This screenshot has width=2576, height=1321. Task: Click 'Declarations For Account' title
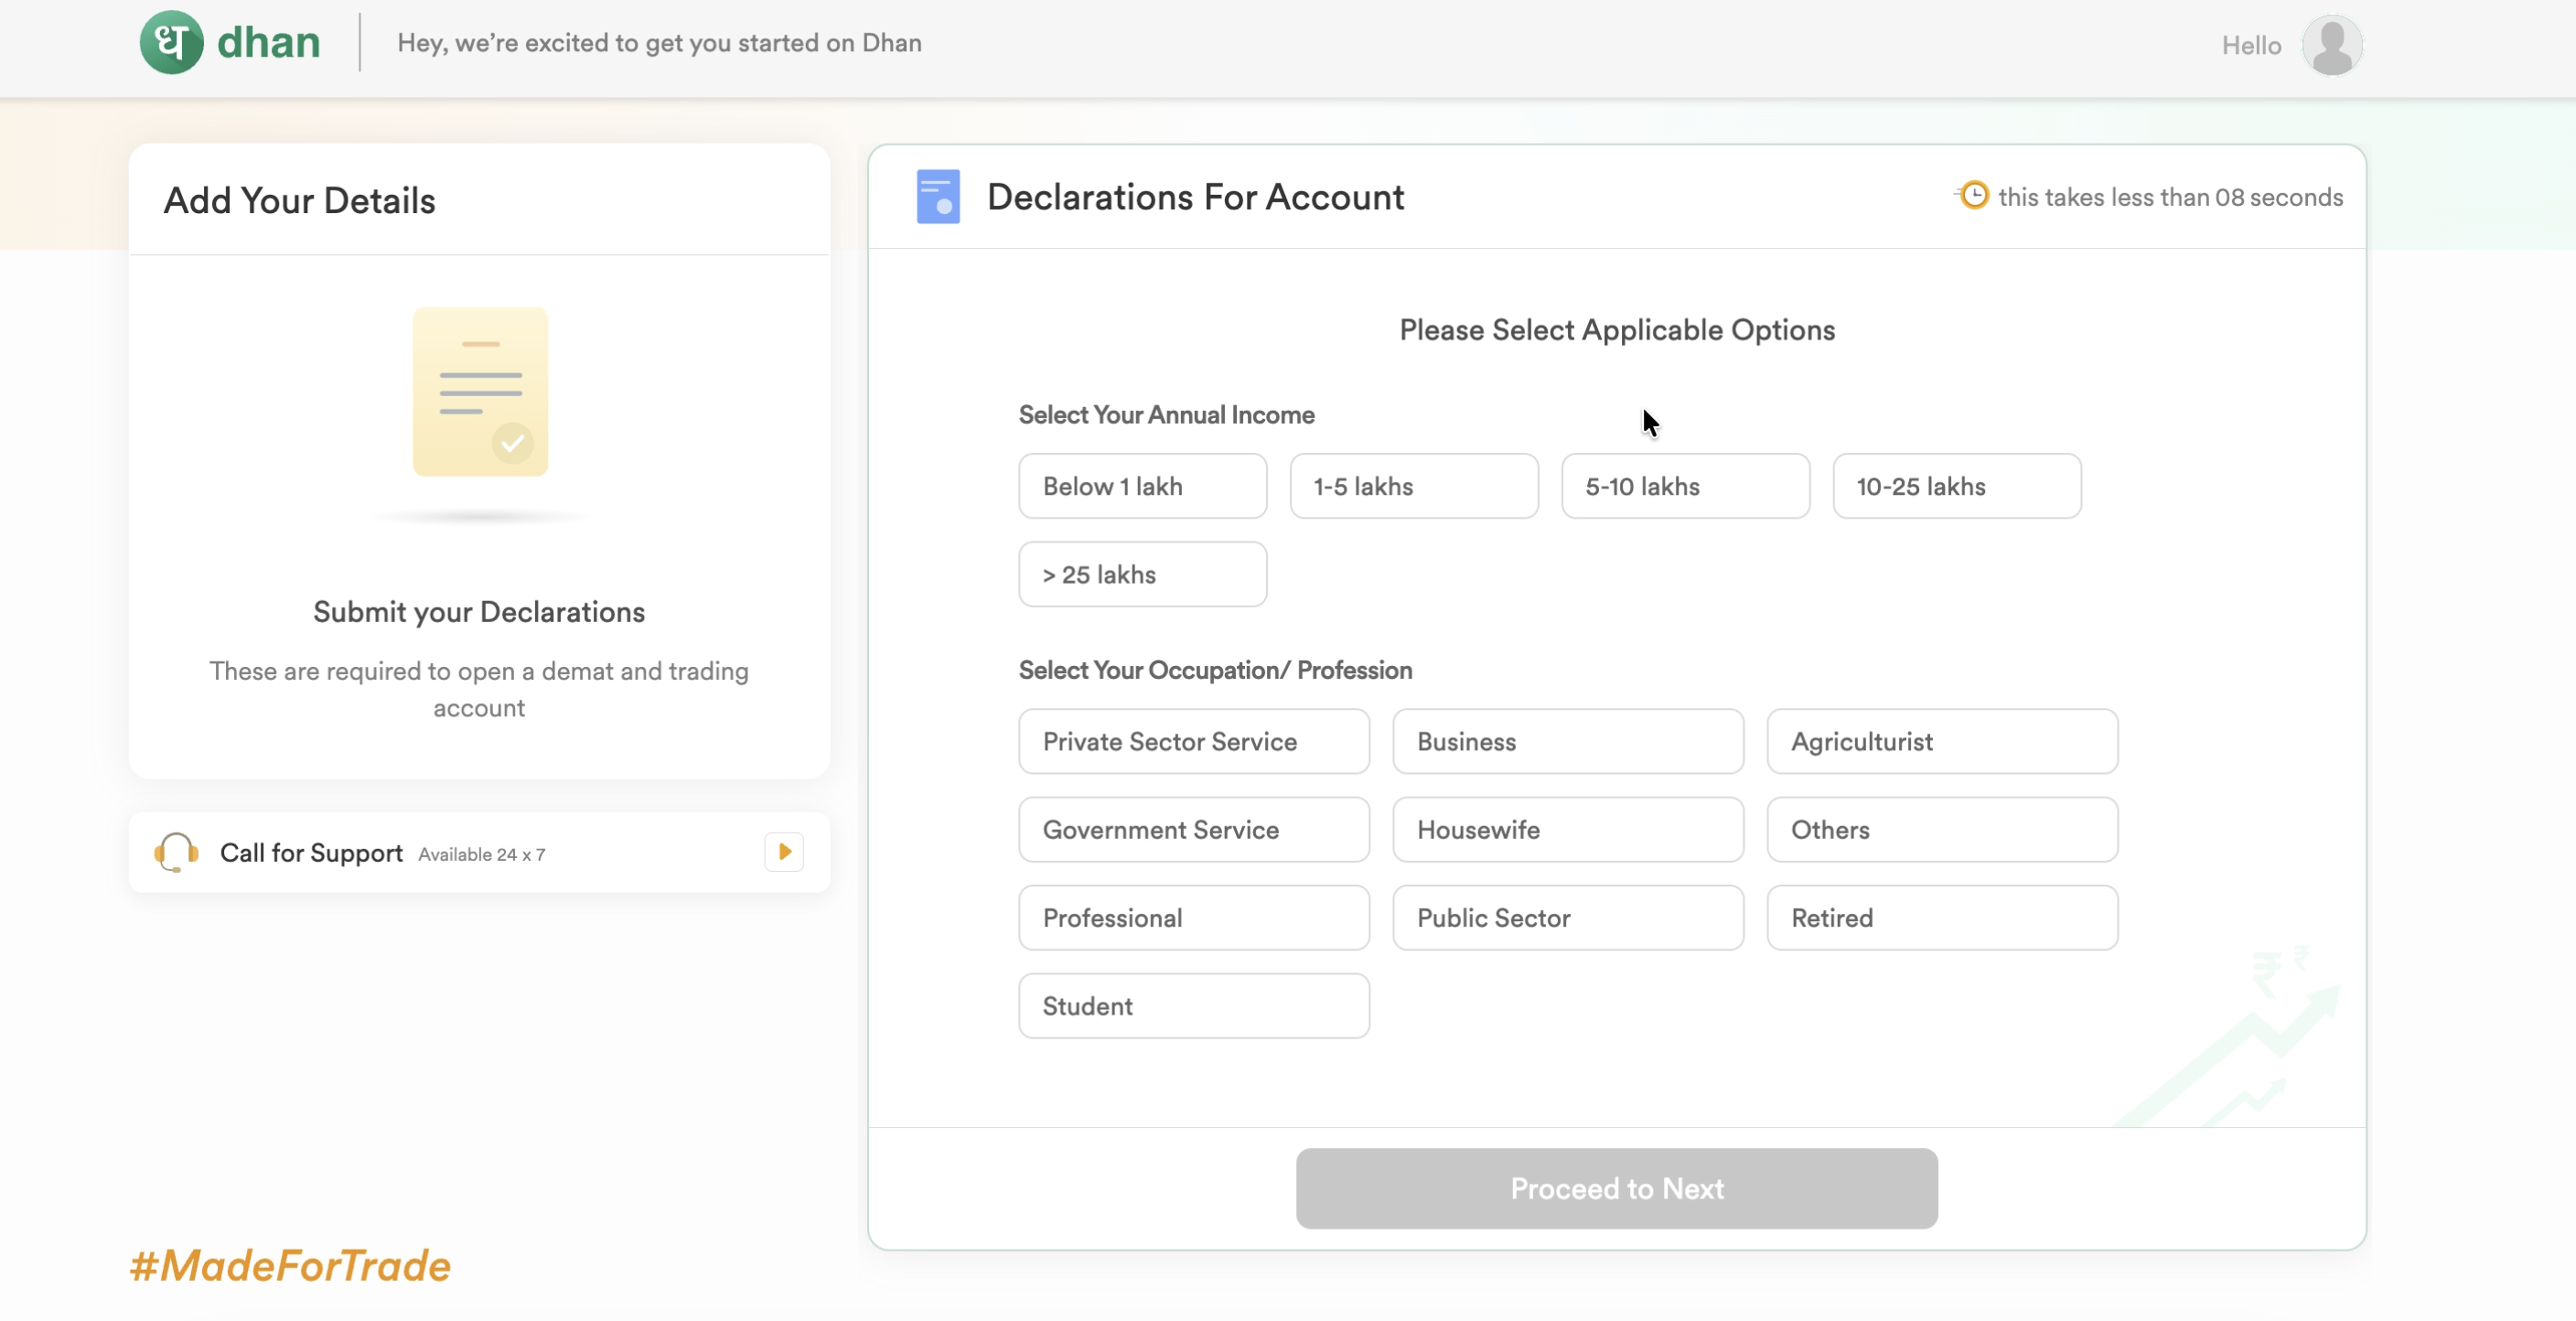(x=1195, y=197)
